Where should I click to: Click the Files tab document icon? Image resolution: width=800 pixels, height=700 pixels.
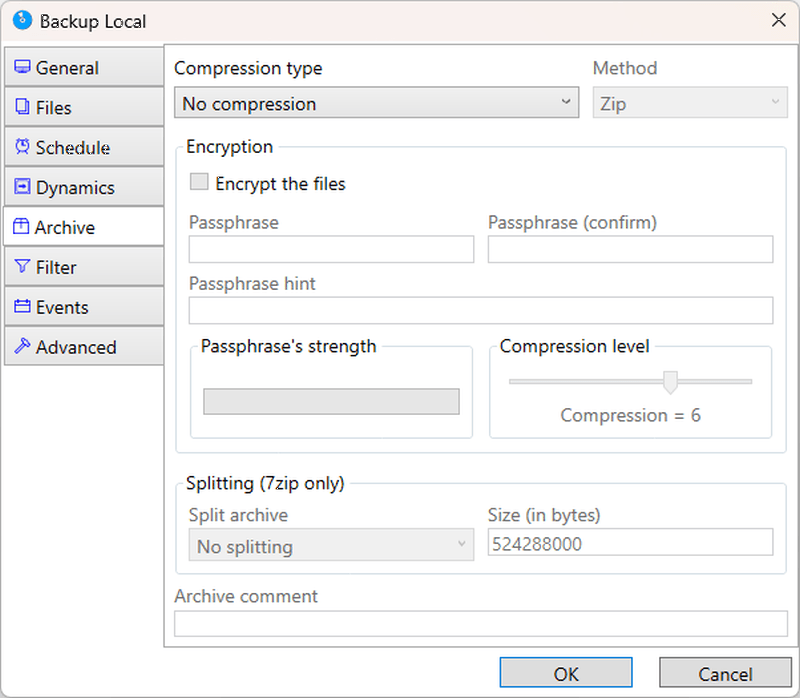tap(22, 106)
